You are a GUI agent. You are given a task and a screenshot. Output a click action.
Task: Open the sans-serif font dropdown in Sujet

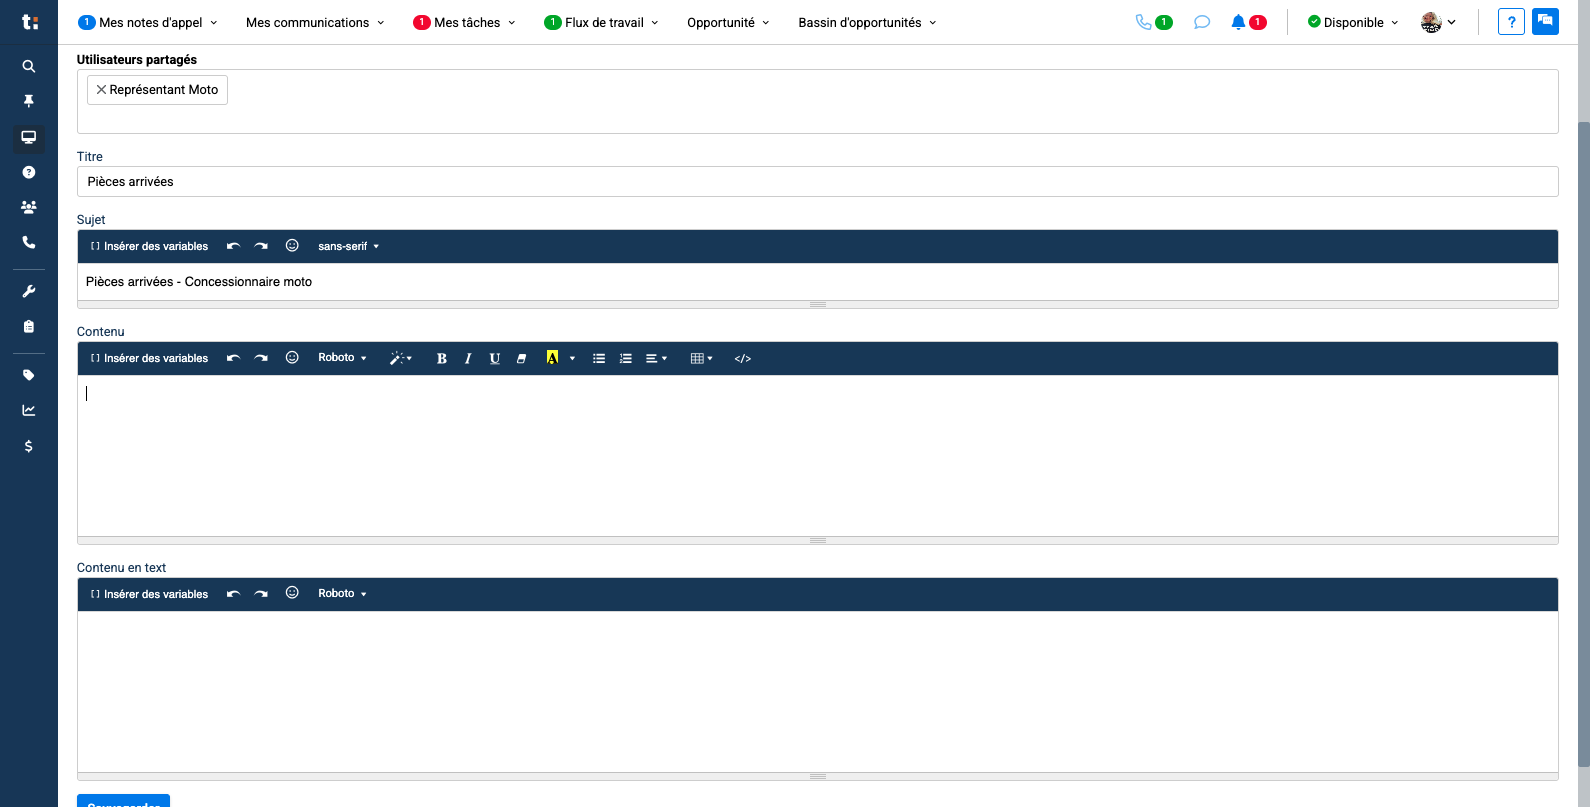(x=348, y=246)
